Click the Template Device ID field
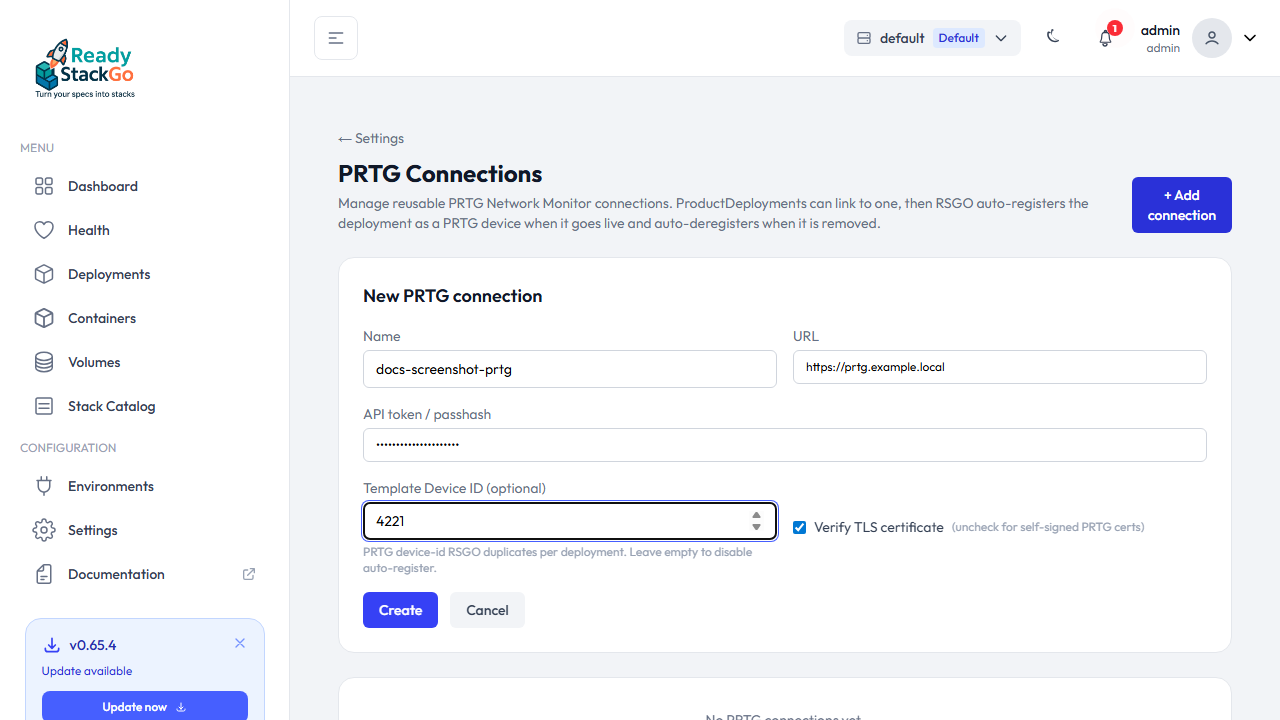1280x720 pixels. point(570,521)
